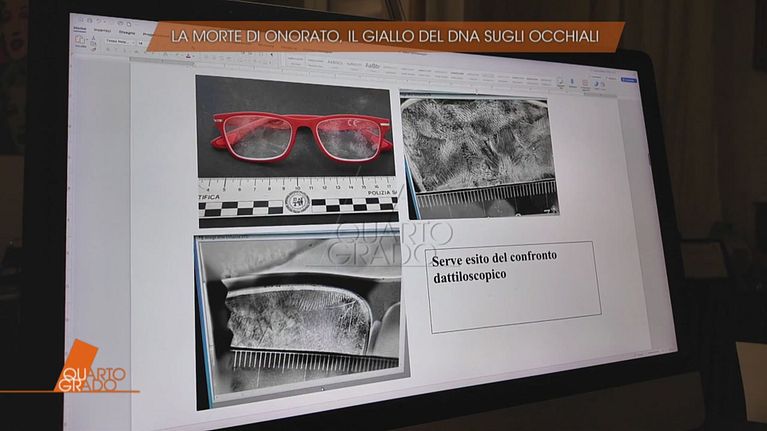Viewport: 767px width, 431px height.
Task: Open the font size dropdown
Action: 140,43
